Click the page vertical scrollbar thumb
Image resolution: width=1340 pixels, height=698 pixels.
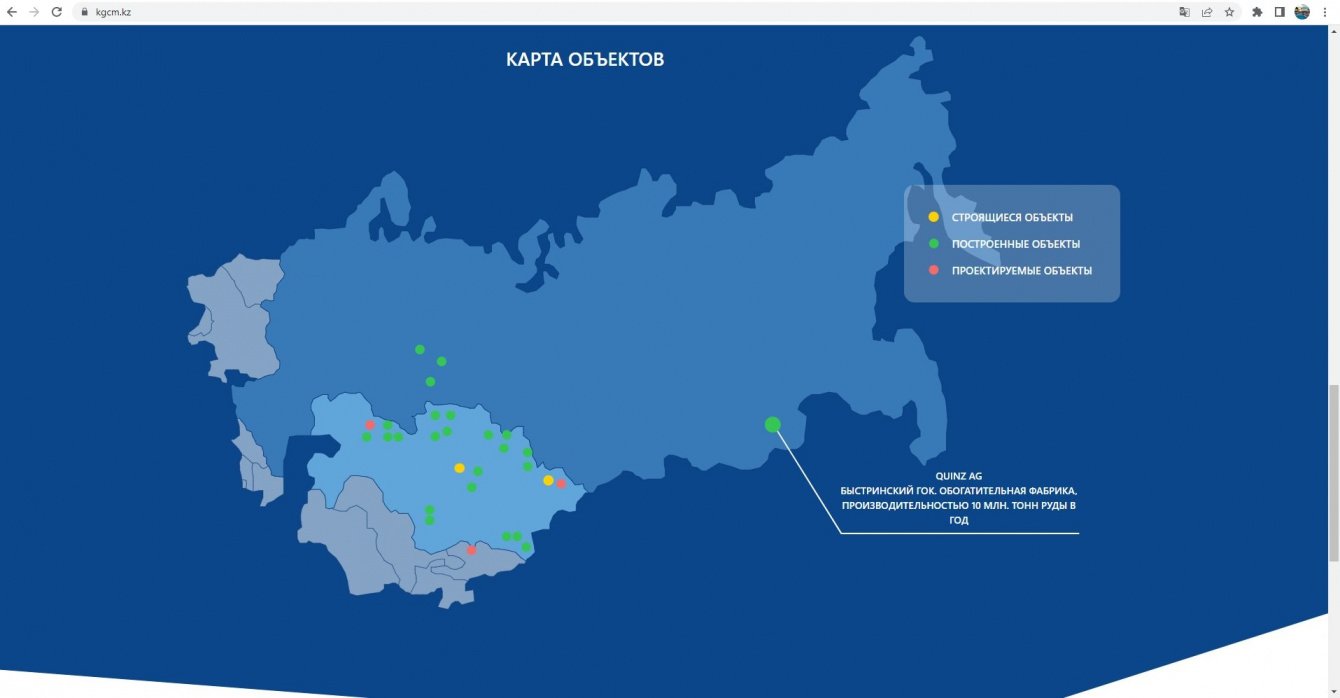point(1334,474)
